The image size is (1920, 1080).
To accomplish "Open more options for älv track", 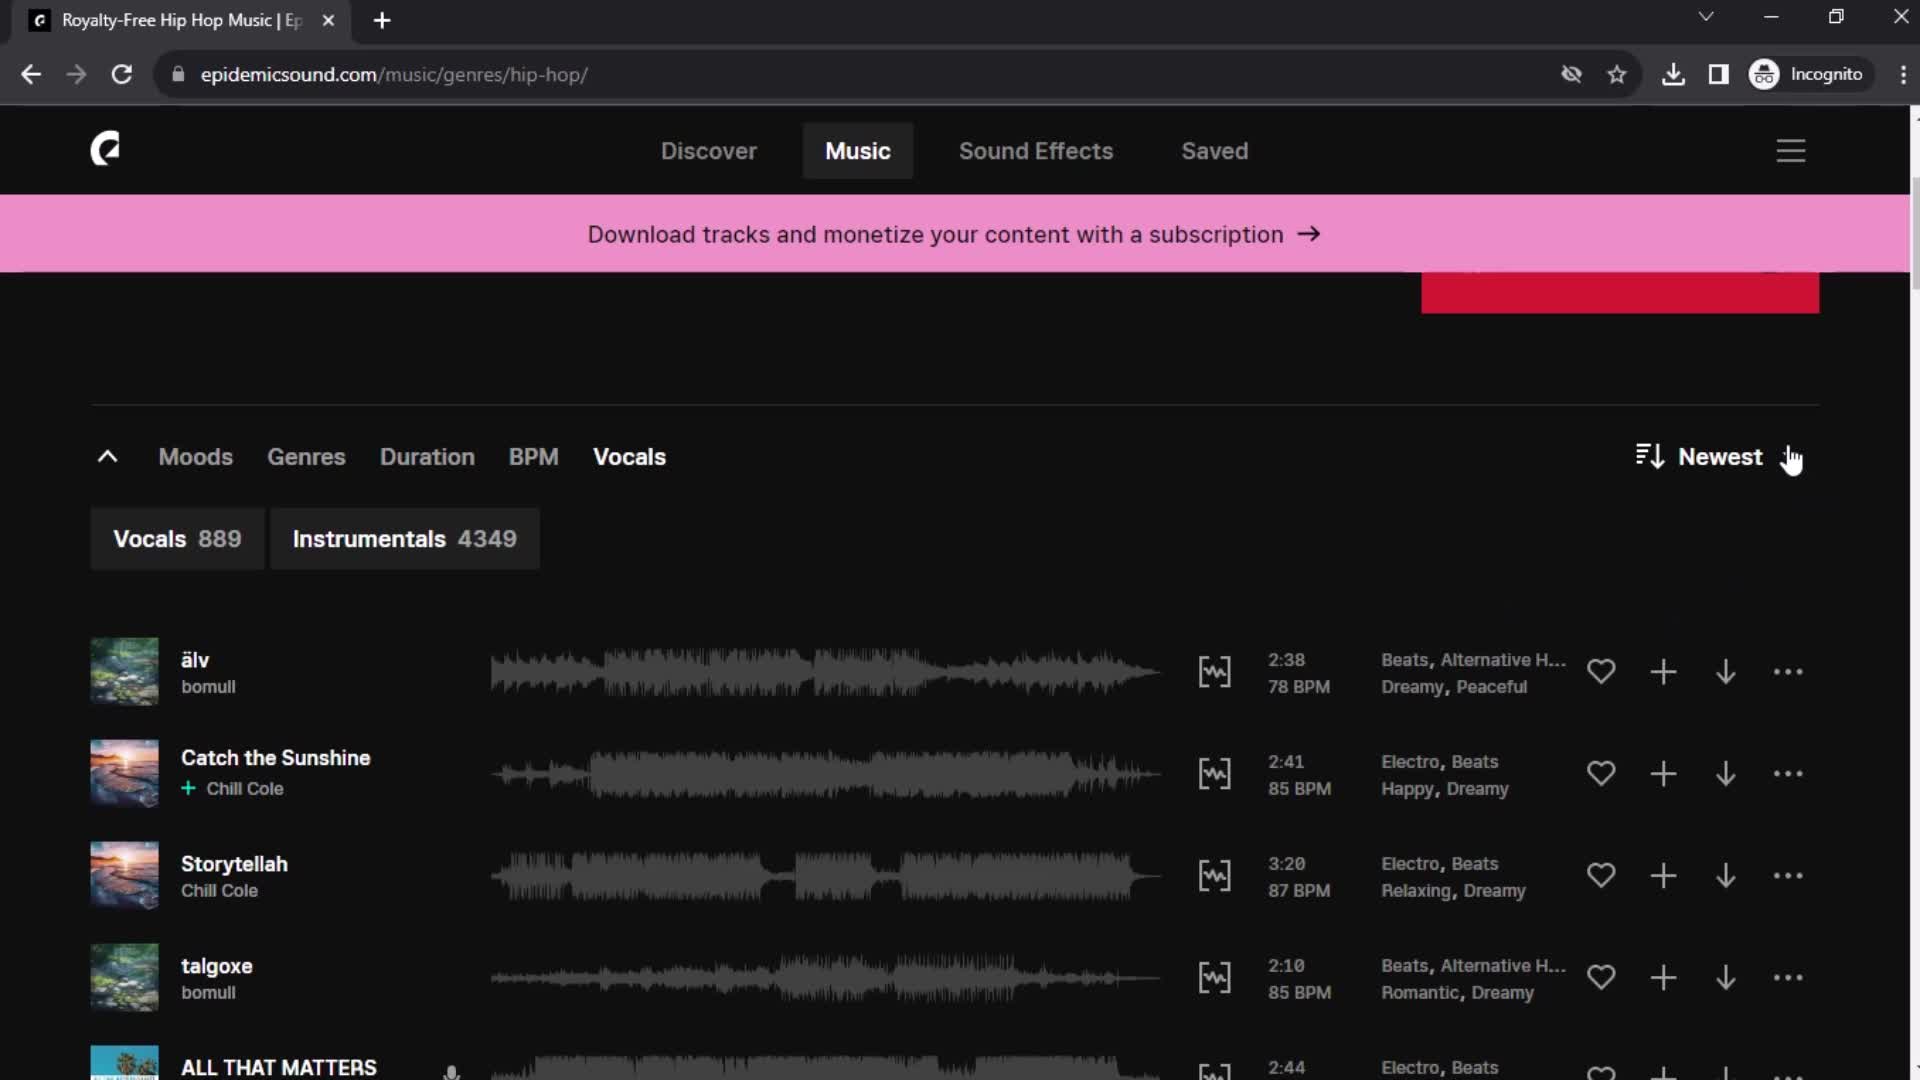I will (x=1787, y=672).
